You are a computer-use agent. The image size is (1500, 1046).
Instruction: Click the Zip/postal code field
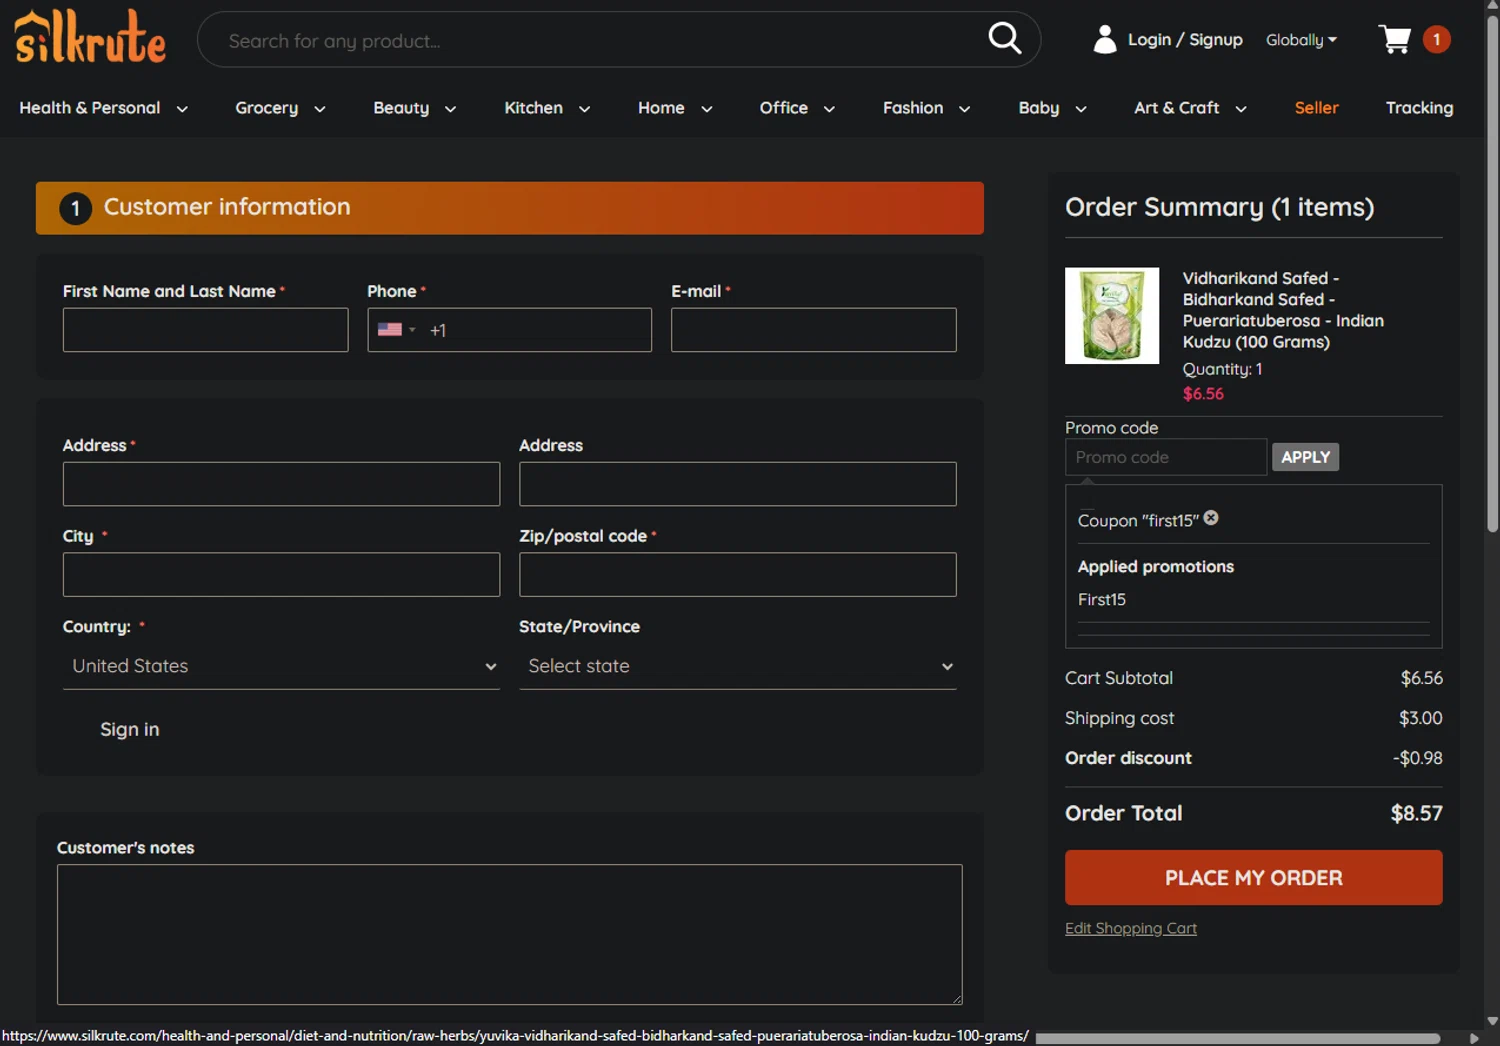[x=737, y=575]
